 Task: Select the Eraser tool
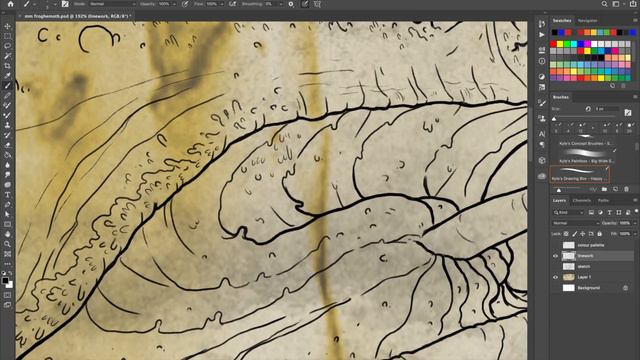tap(7, 145)
